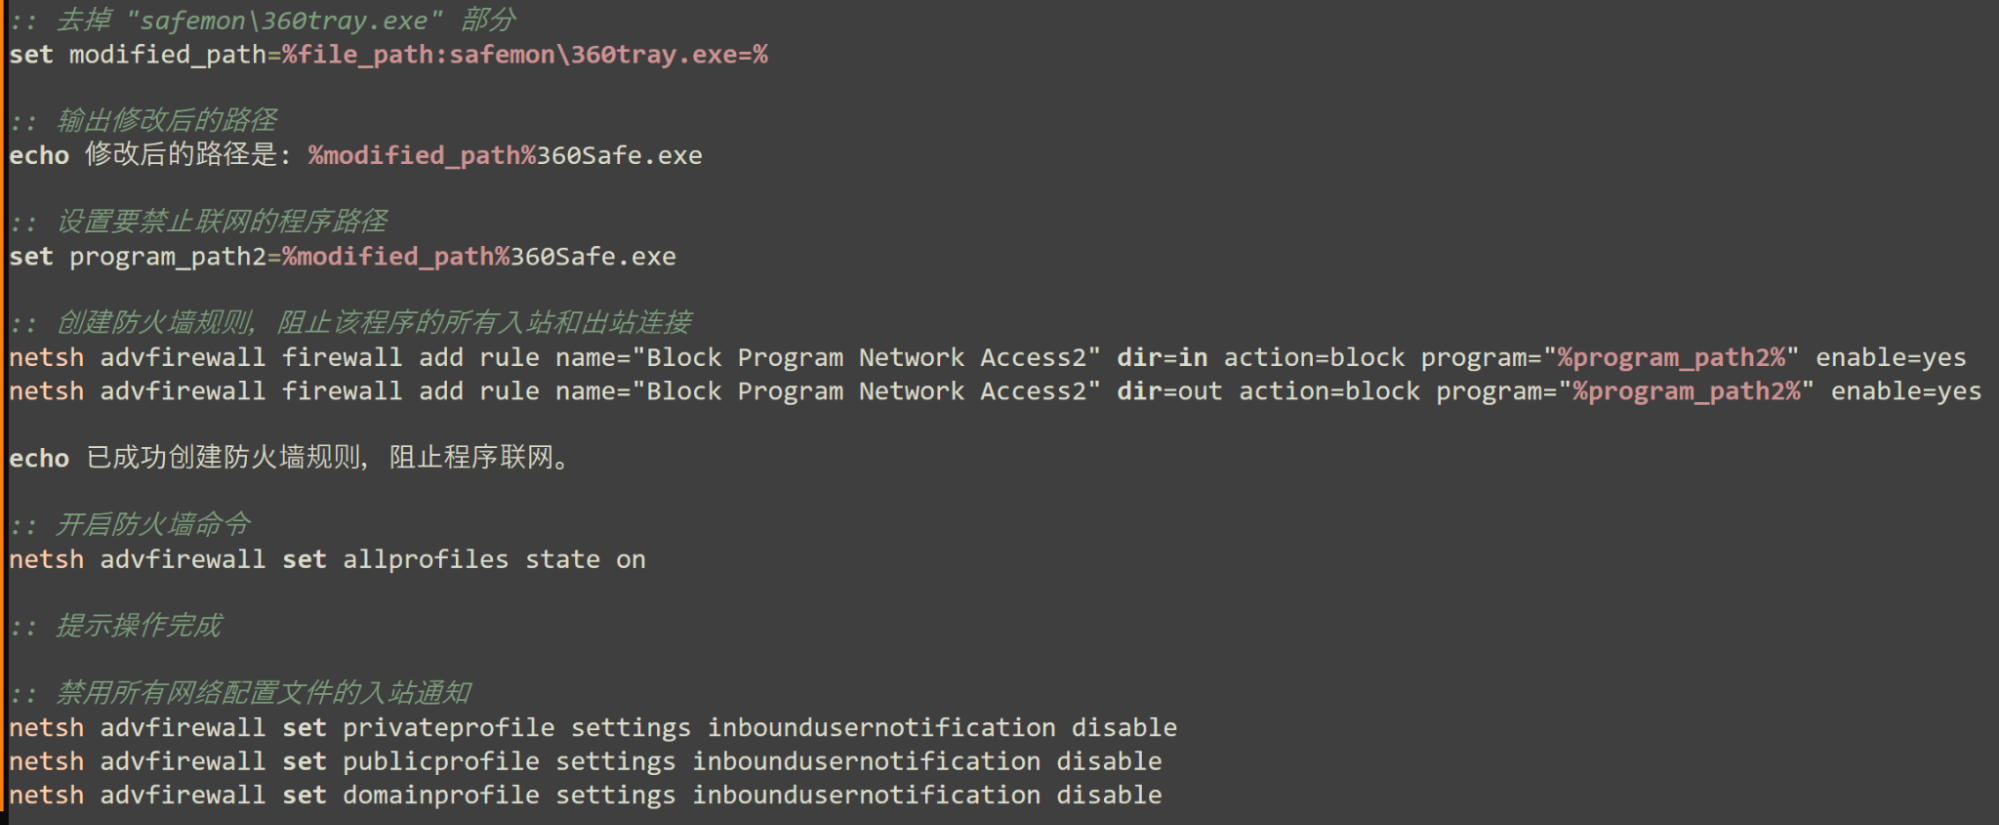This screenshot has width=1999, height=825.
Task: Click 'privateprofile' in the netsh line
Action: tap(448, 728)
